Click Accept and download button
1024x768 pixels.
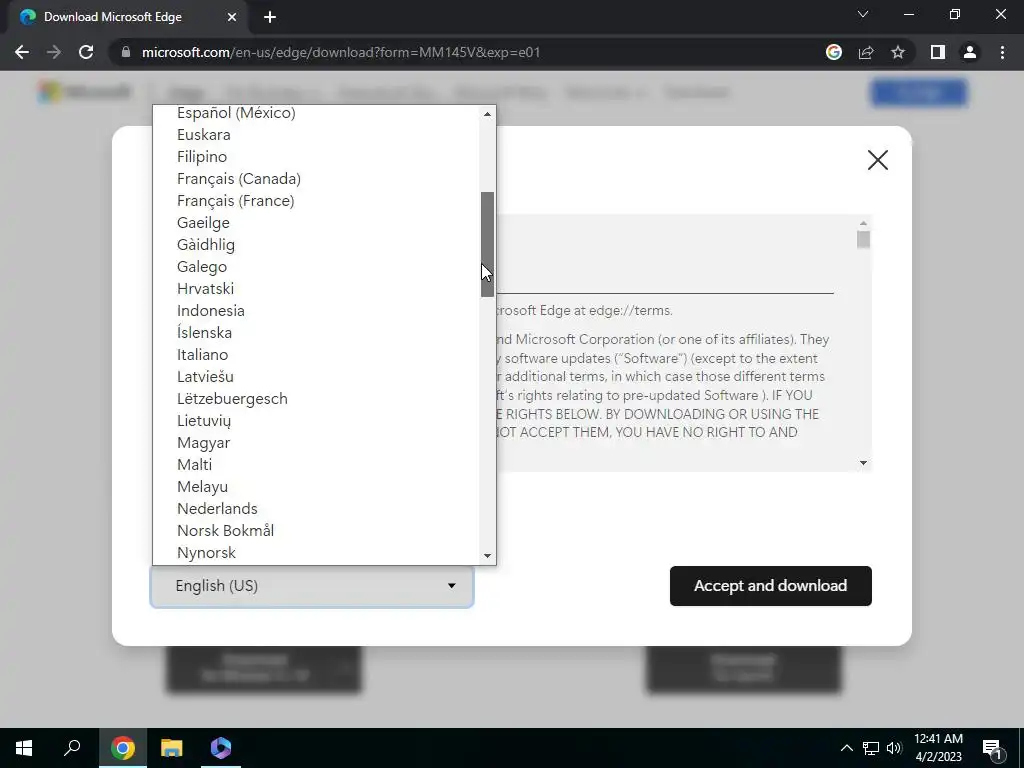[x=771, y=586]
